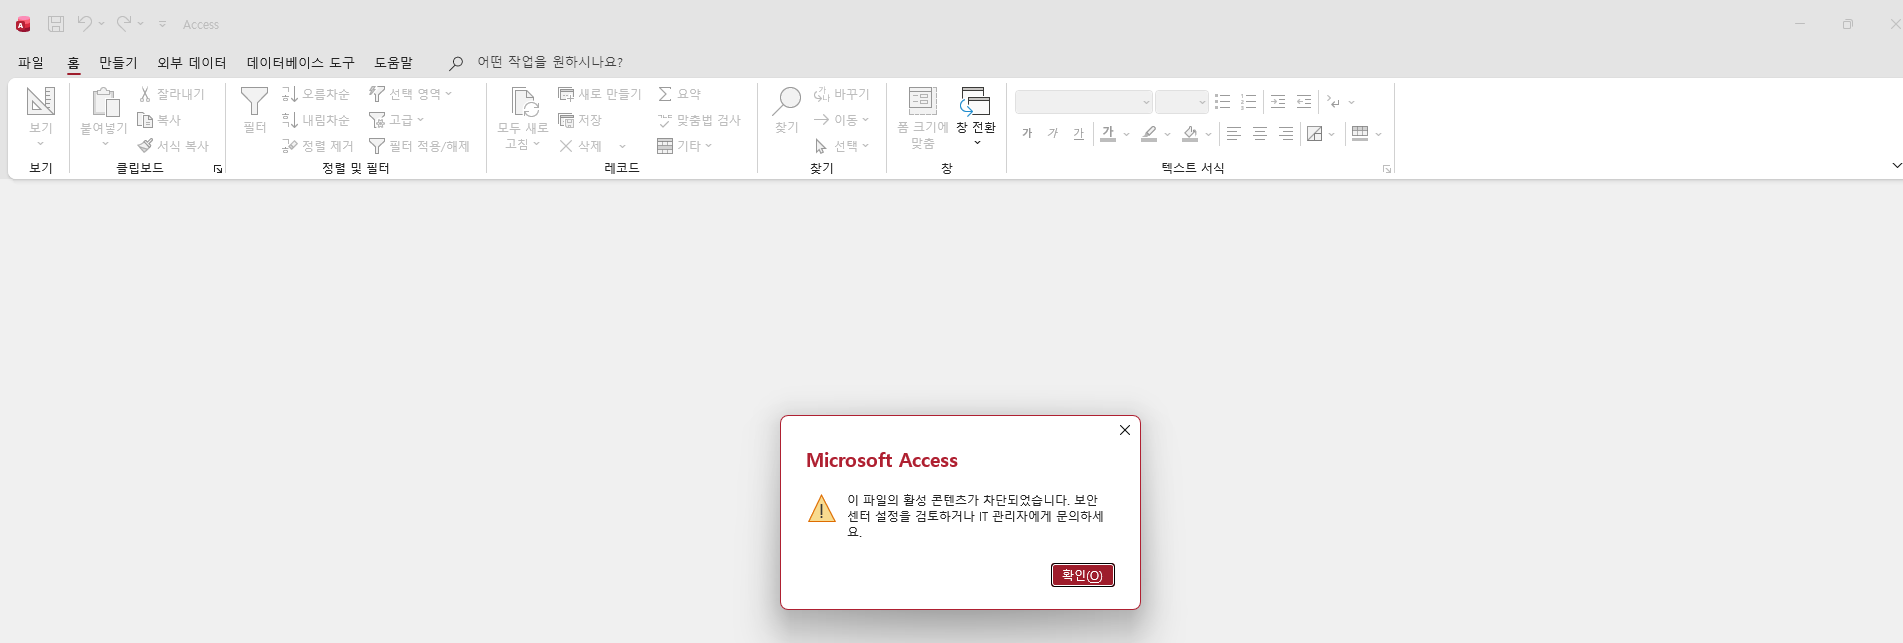Screen dimensions: 1903x643
Task: Click the text direction icon
Action: (1334, 102)
